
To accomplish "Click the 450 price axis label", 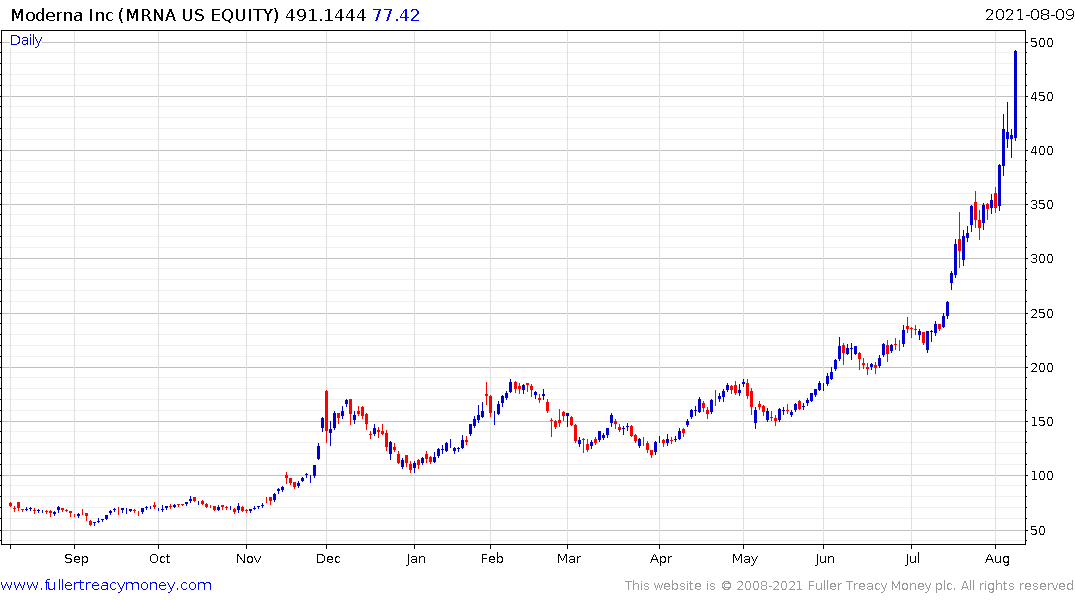I will pyautogui.click(x=1042, y=97).
